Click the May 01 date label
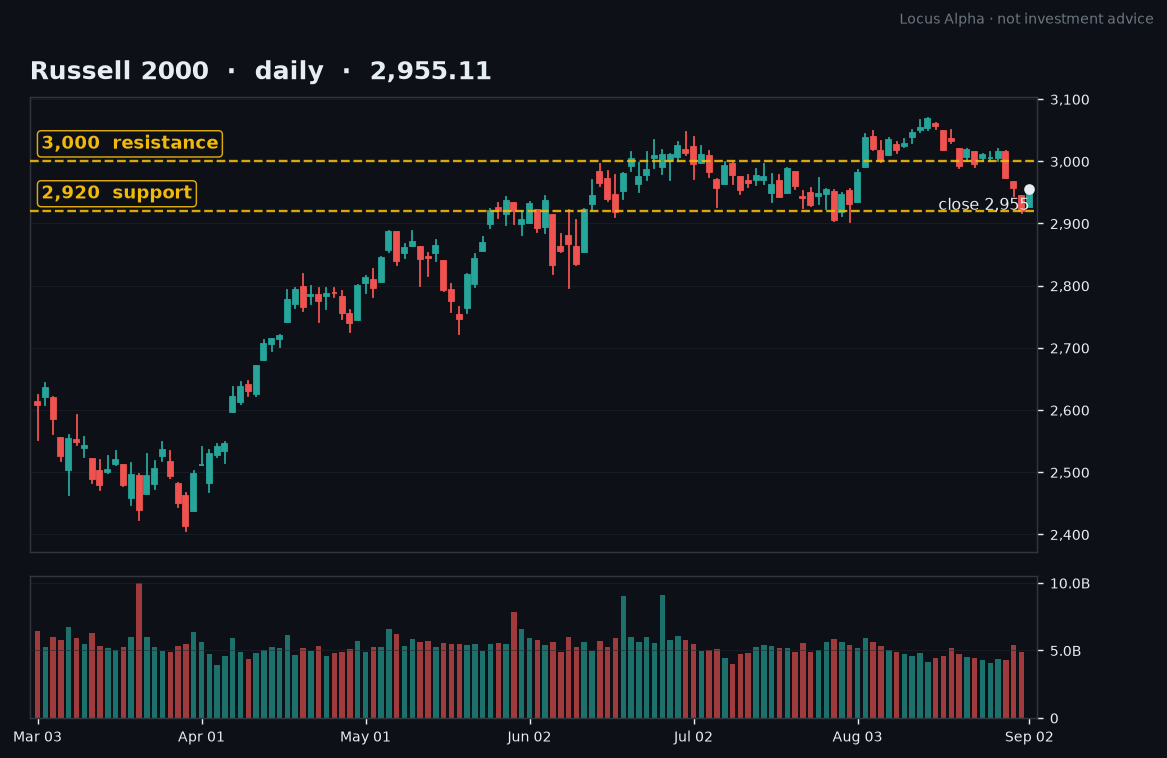 [365, 737]
